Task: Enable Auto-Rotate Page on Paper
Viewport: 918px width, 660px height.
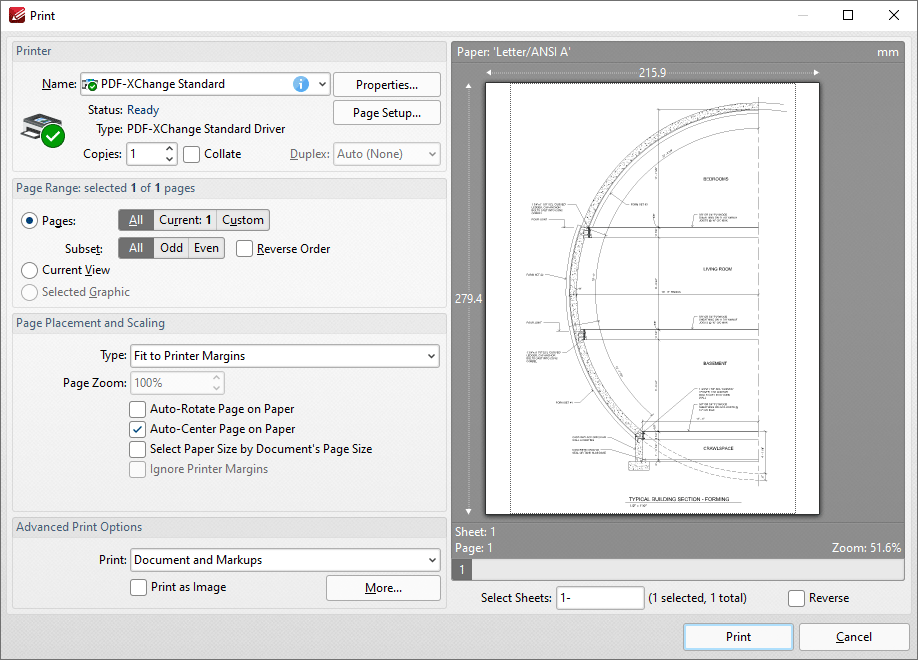Action: (x=138, y=409)
